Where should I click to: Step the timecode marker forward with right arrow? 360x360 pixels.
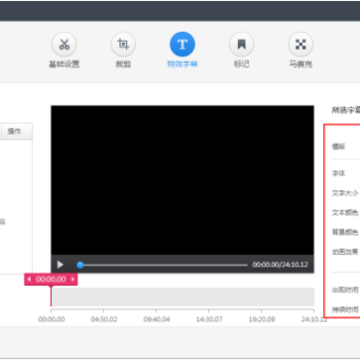tap(73, 279)
